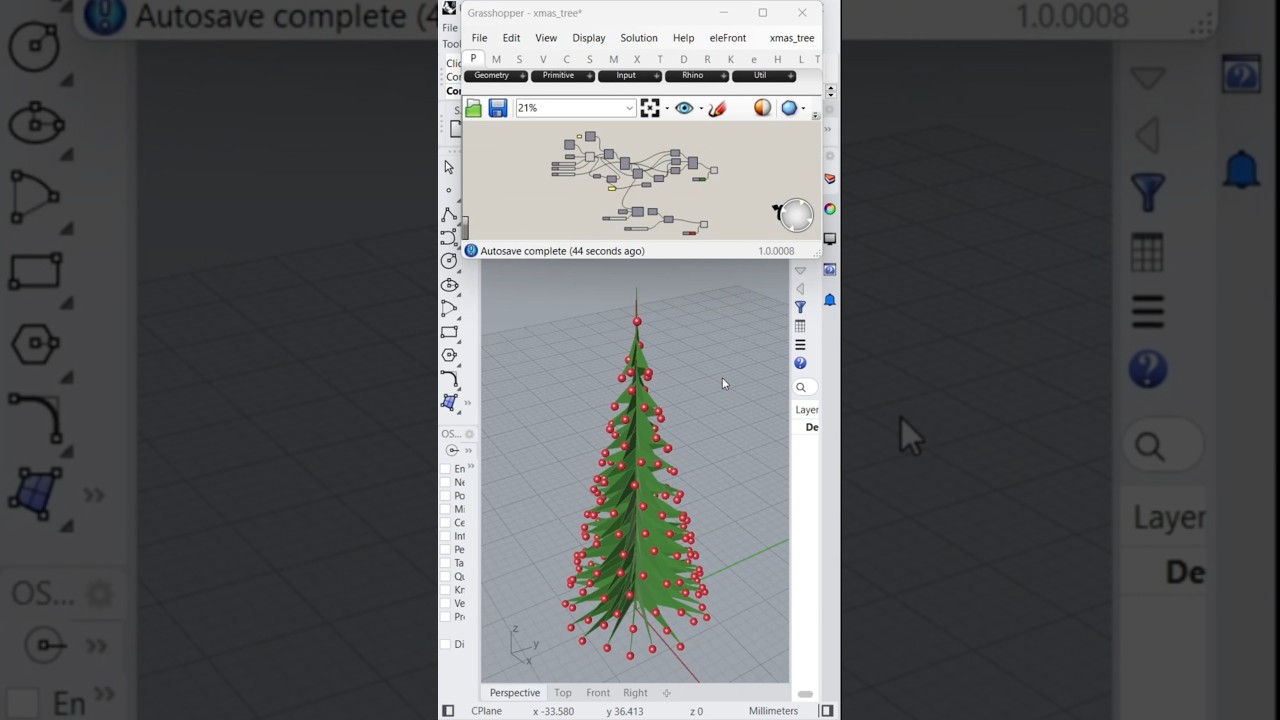The image size is (1280, 720).
Task: Save the Grasshopper document with floppy icon
Action: tap(498, 108)
